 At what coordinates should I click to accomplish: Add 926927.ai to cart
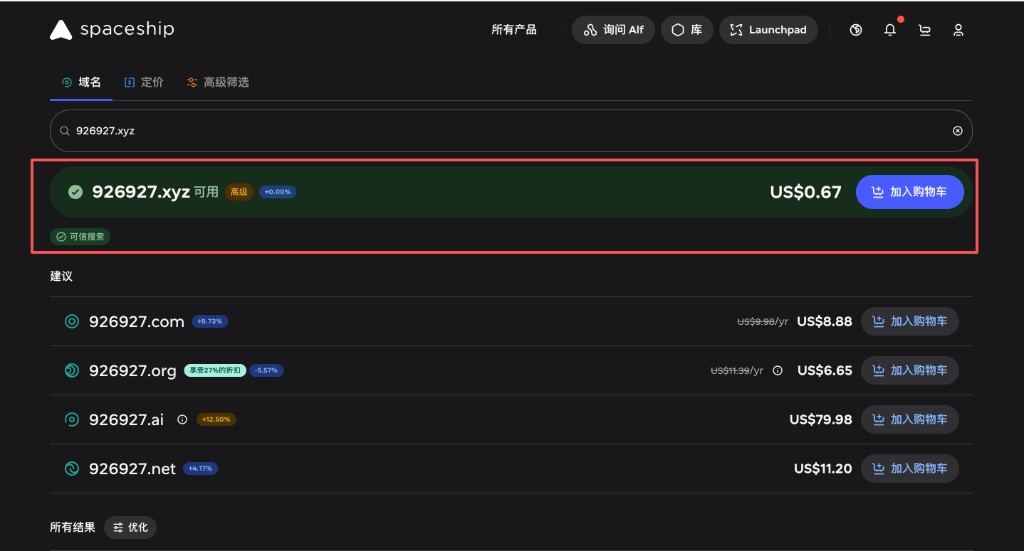[x=910, y=419]
